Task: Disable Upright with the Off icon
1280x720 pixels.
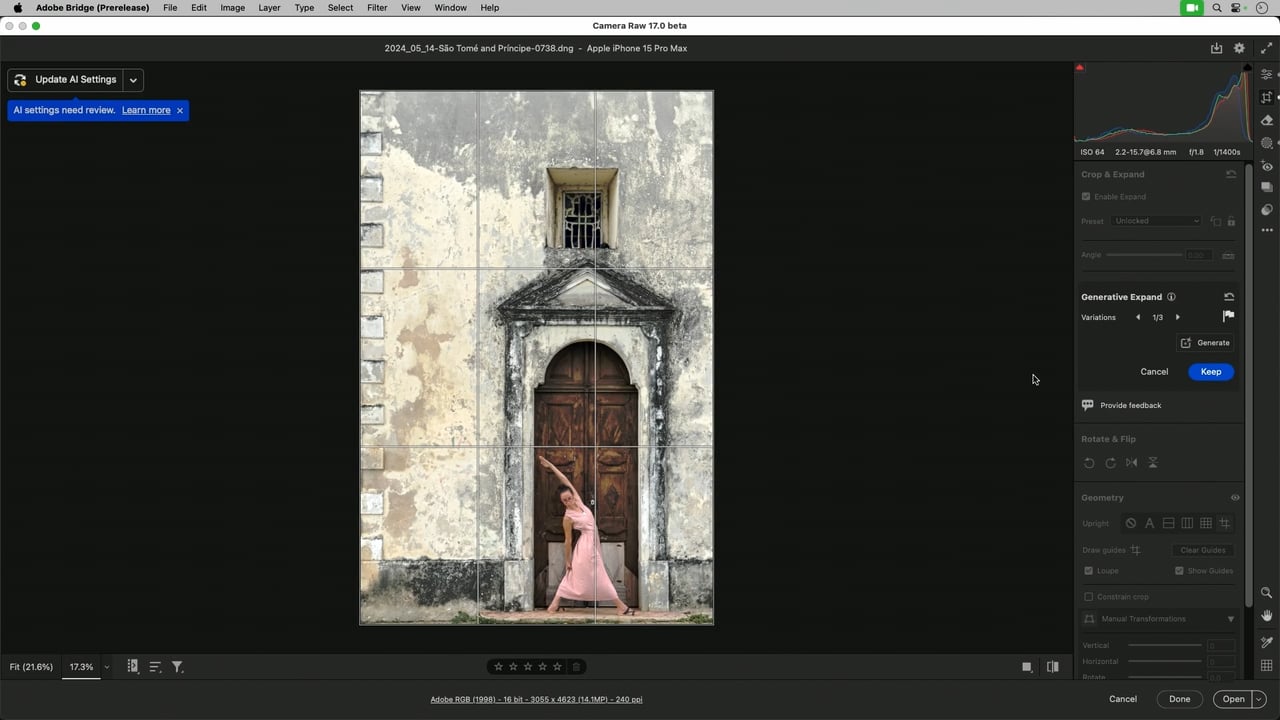Action: point(1130,523)
